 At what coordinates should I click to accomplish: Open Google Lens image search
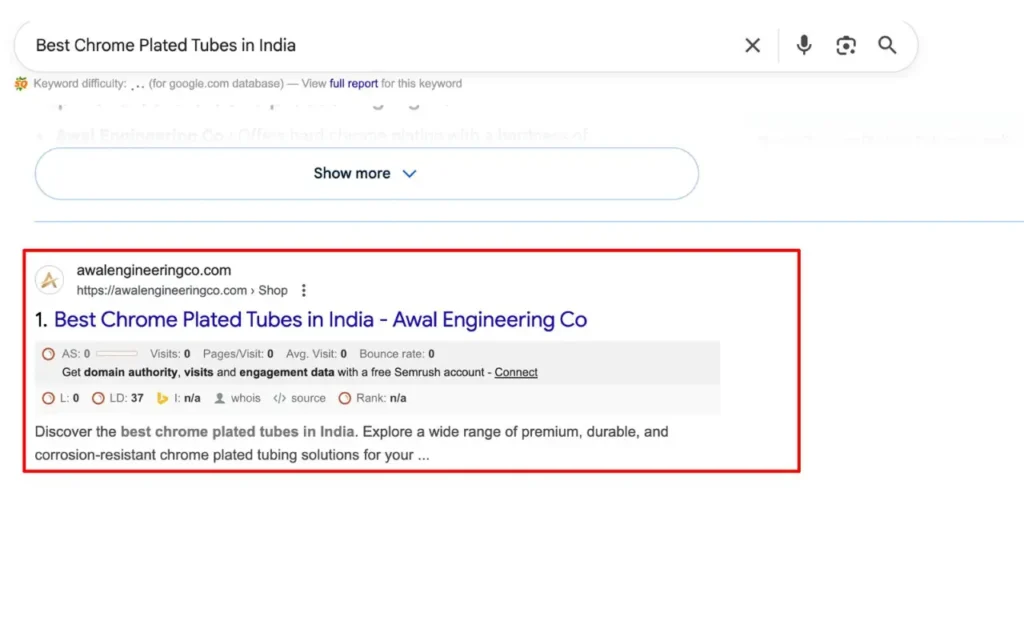[846, 45]
